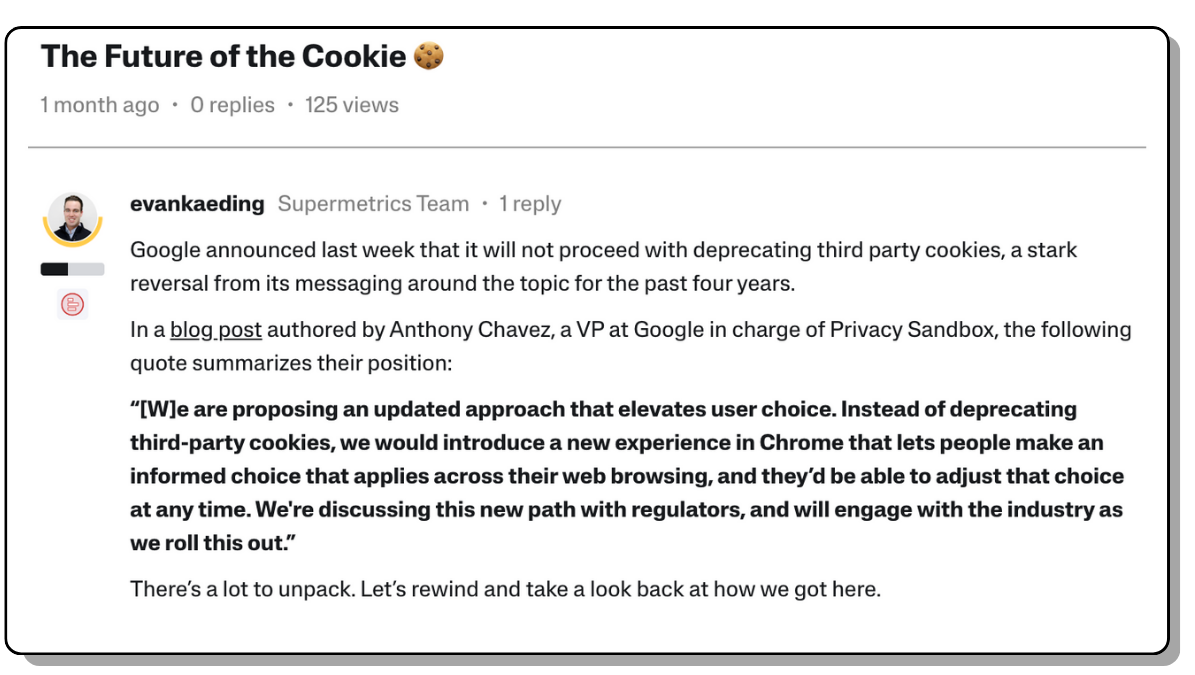Click the "1 month ago" timestamp
This screenshot has height=675, width=1195.
point(100,105)
